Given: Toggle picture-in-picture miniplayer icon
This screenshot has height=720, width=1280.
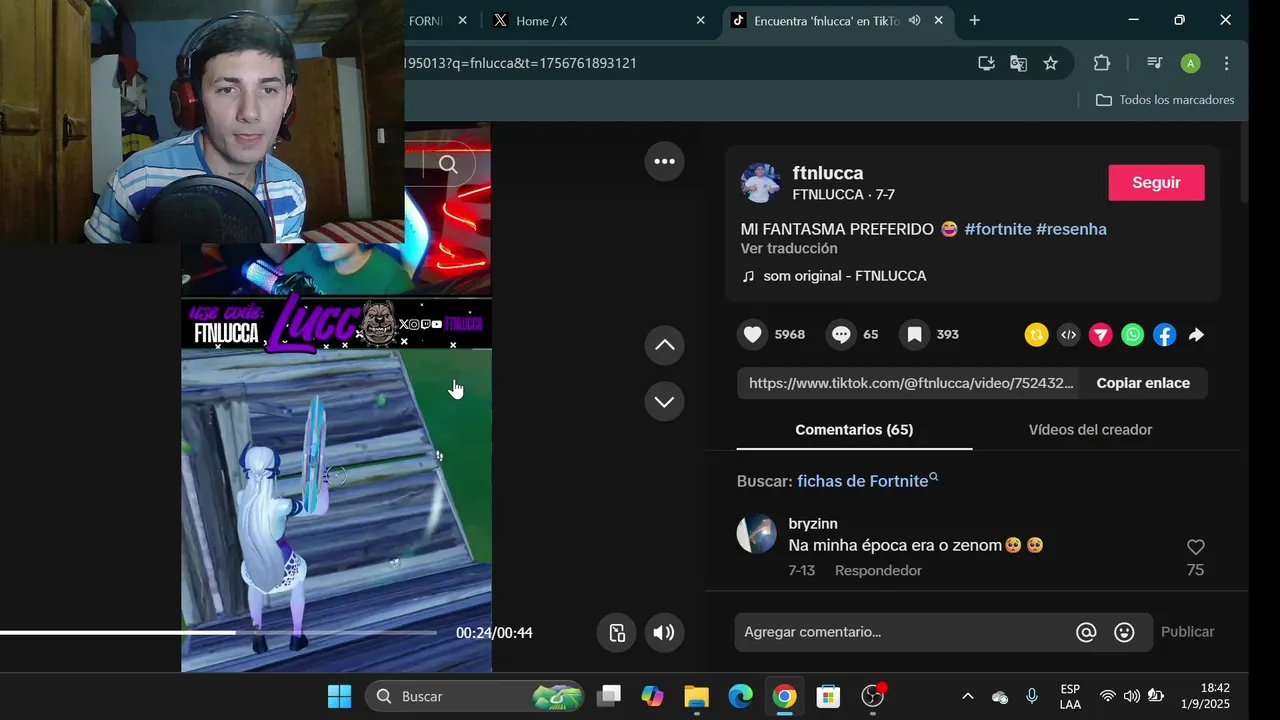Looking at the screenshot, I should pyautogui.click(x=617, y=632).
